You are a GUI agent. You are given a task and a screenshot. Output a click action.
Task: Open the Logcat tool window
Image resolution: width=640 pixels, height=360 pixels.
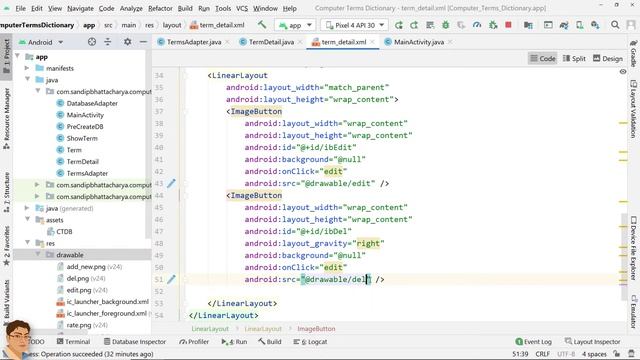310,342
